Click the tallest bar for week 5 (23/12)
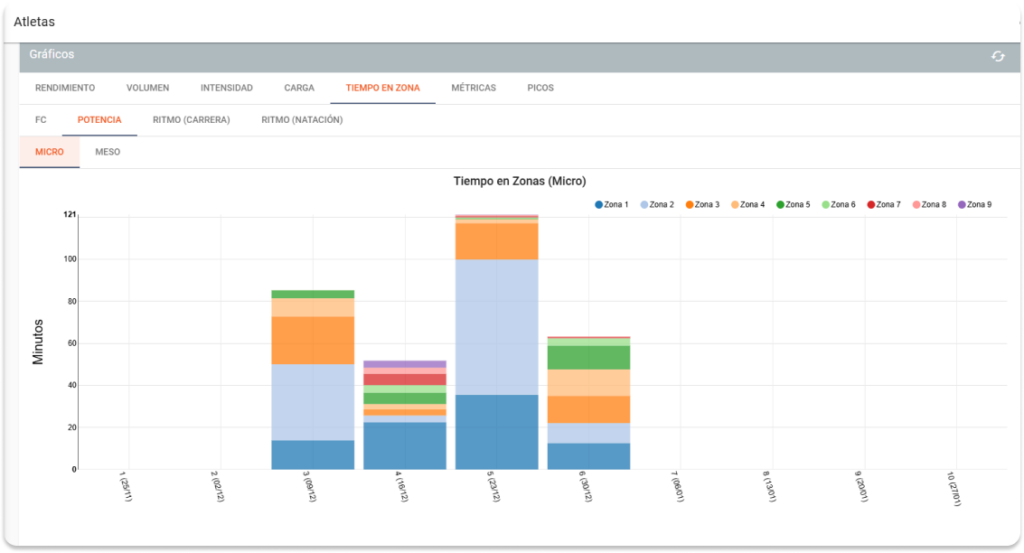Viewport: 1024px width, 553px height. click(x=496, y=340)
